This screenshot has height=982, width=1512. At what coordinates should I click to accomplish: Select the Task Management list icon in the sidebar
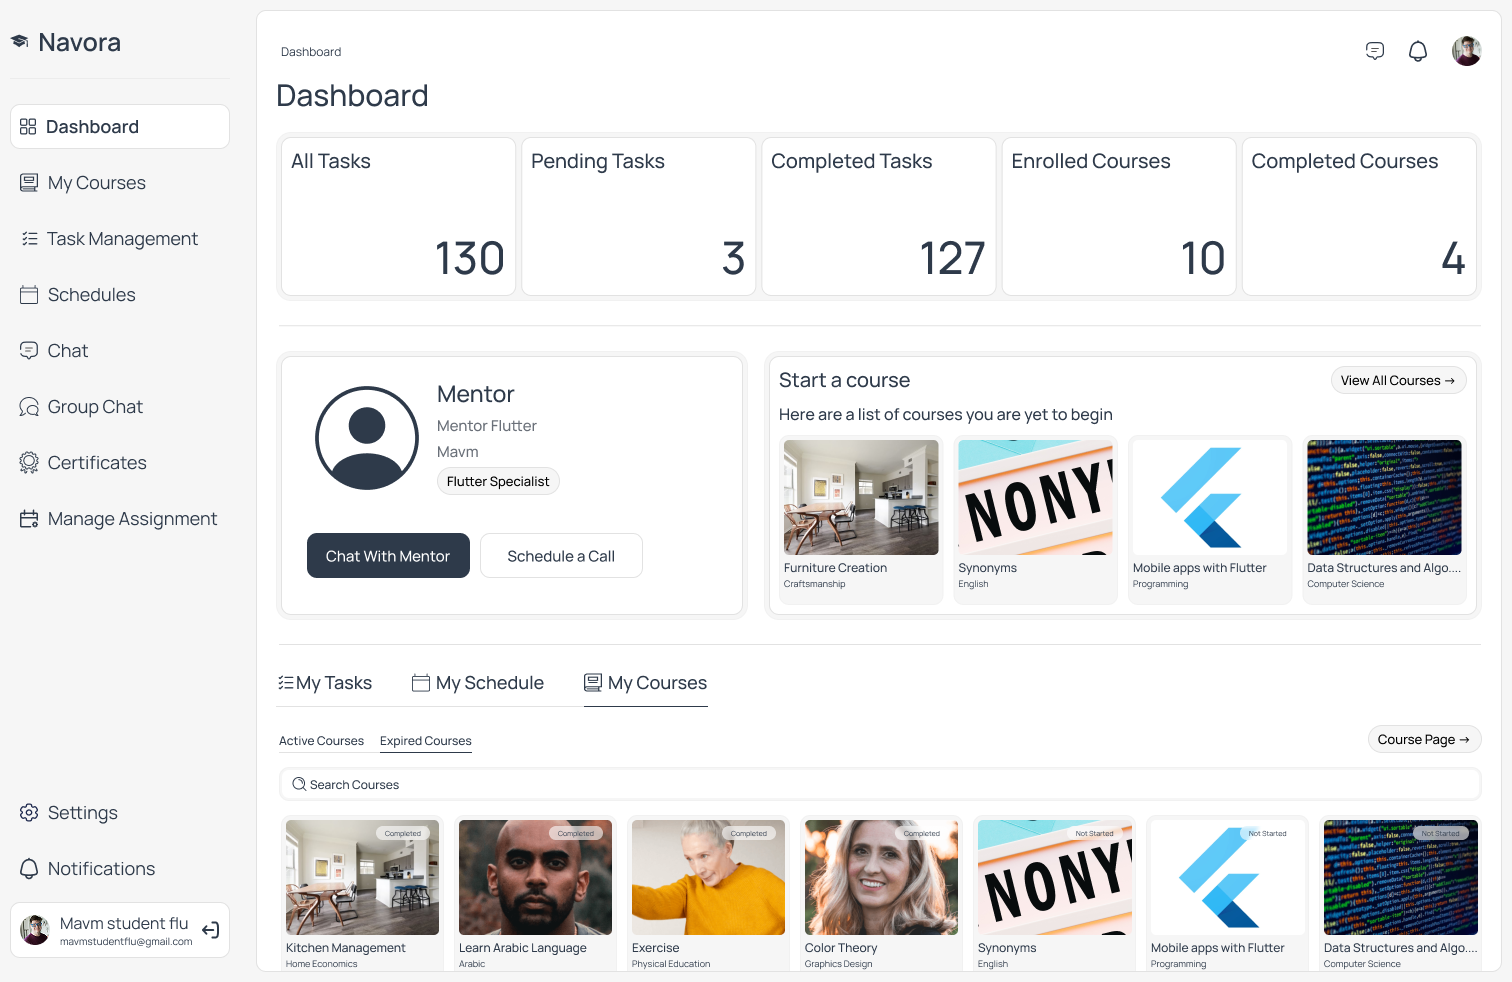click(x=29, y=239)
